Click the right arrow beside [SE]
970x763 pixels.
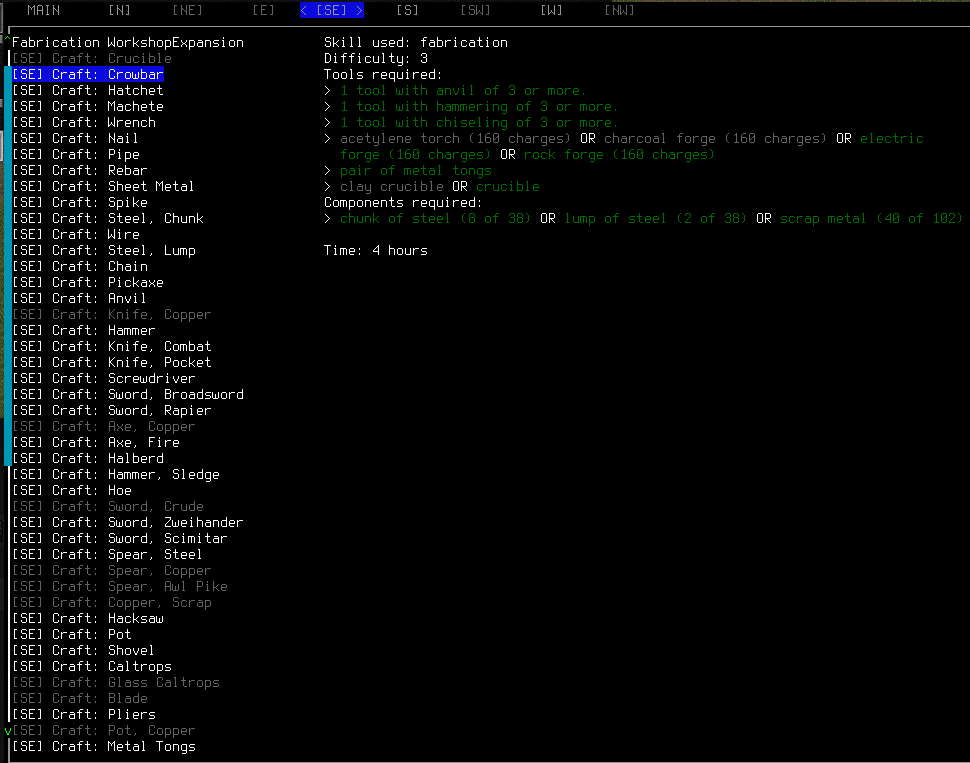coord(359,10)
